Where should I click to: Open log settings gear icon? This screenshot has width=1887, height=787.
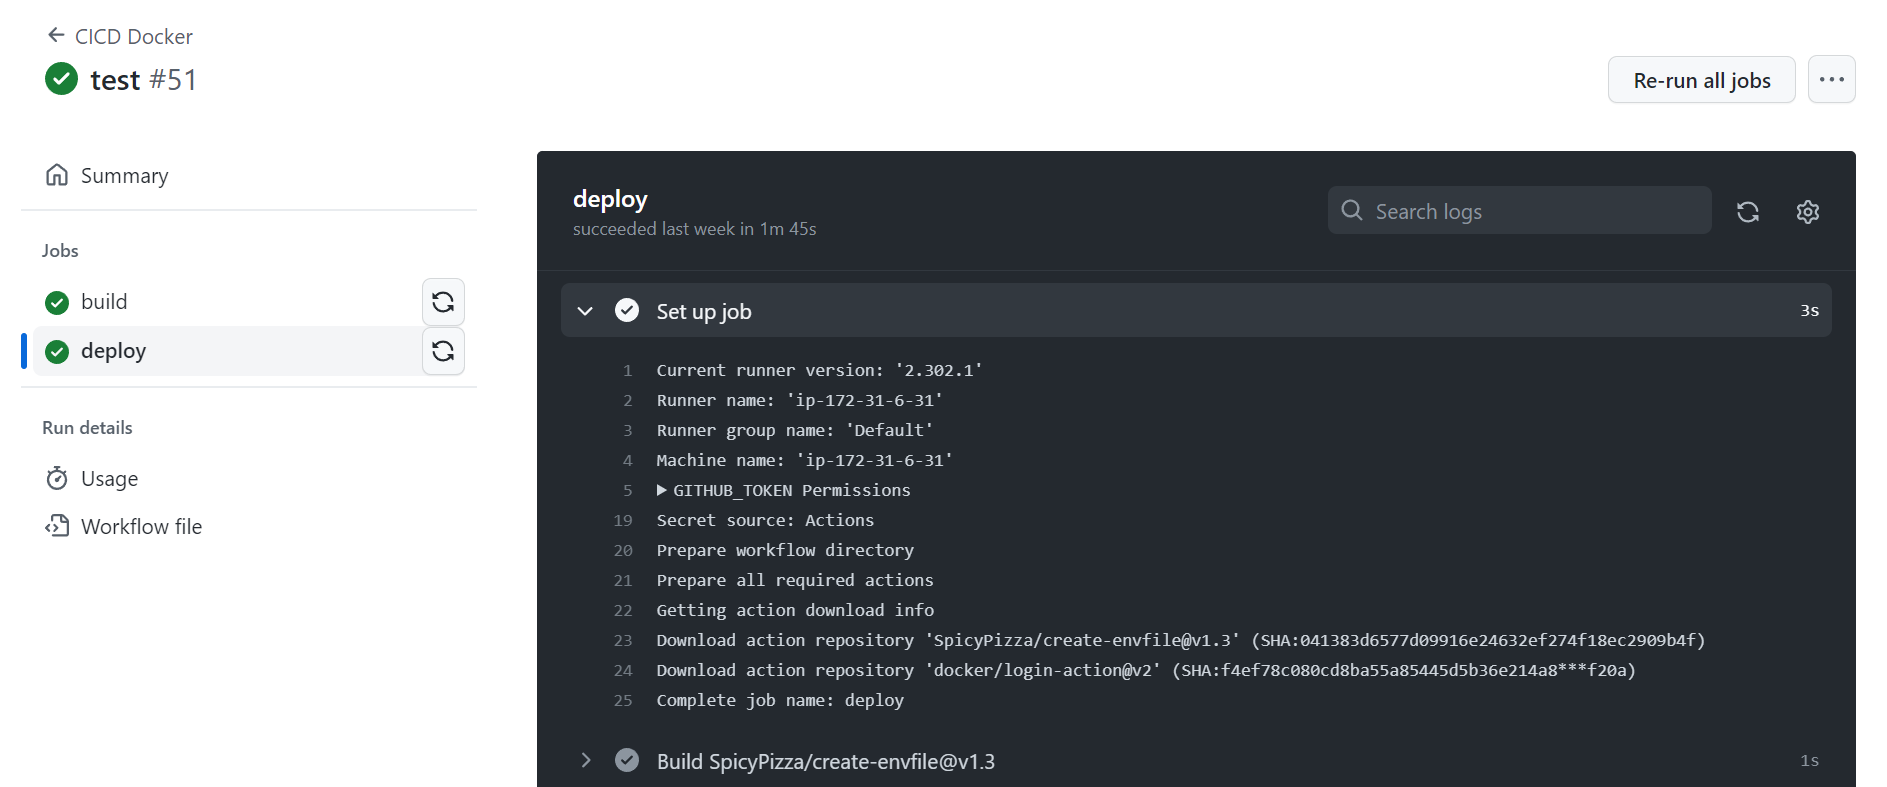click(1808, 212)
